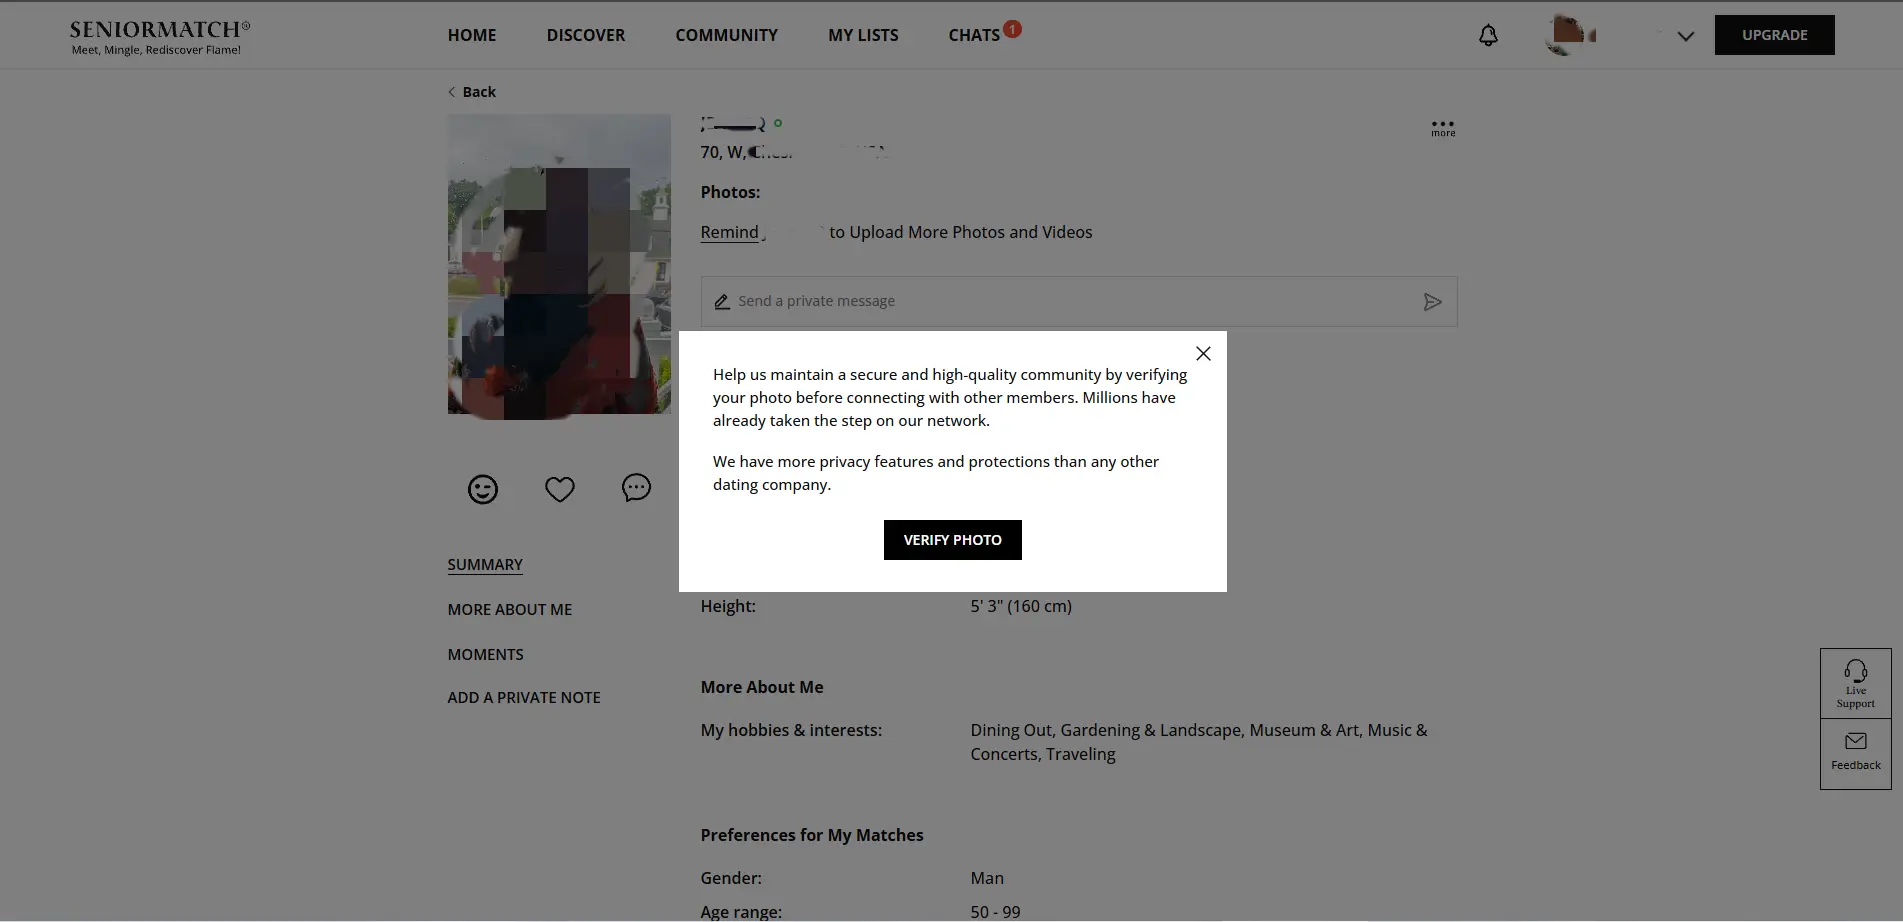The height and width of the screenshot is (922, 1903).
Task: Click the SeniorMatch logo
Action: tap(160, 37)
